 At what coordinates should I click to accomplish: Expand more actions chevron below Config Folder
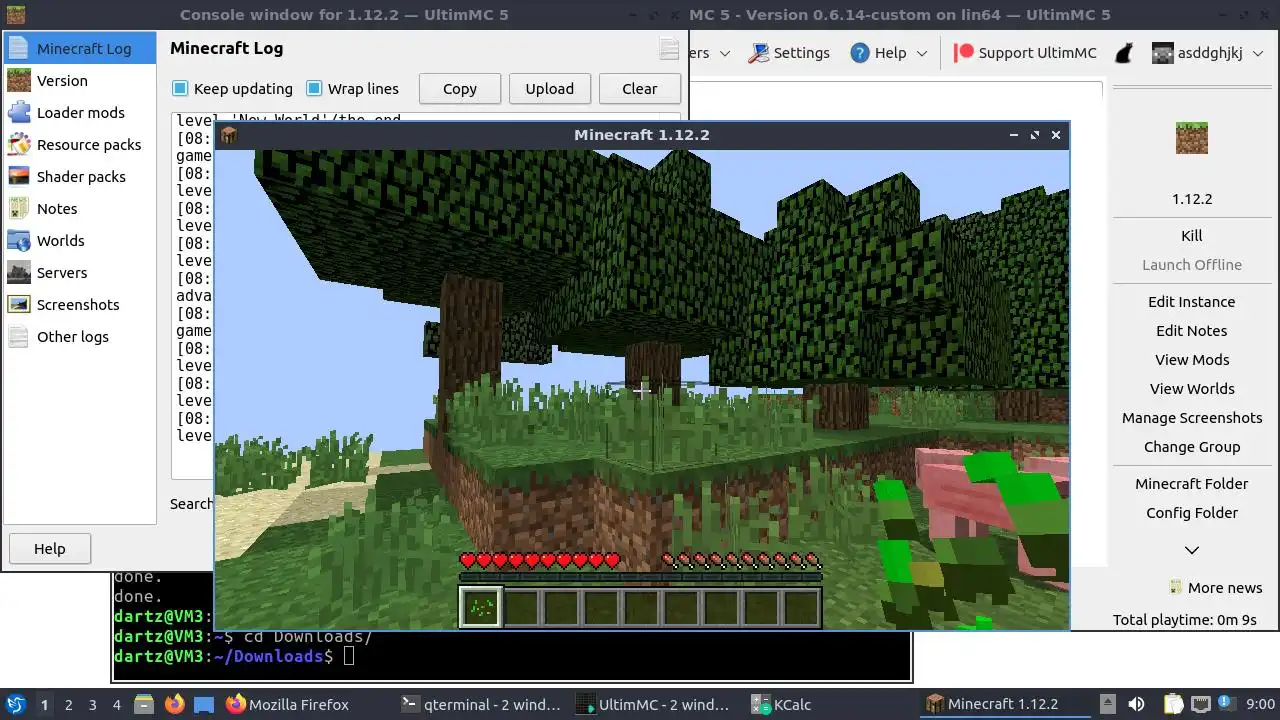(1192, 550)
